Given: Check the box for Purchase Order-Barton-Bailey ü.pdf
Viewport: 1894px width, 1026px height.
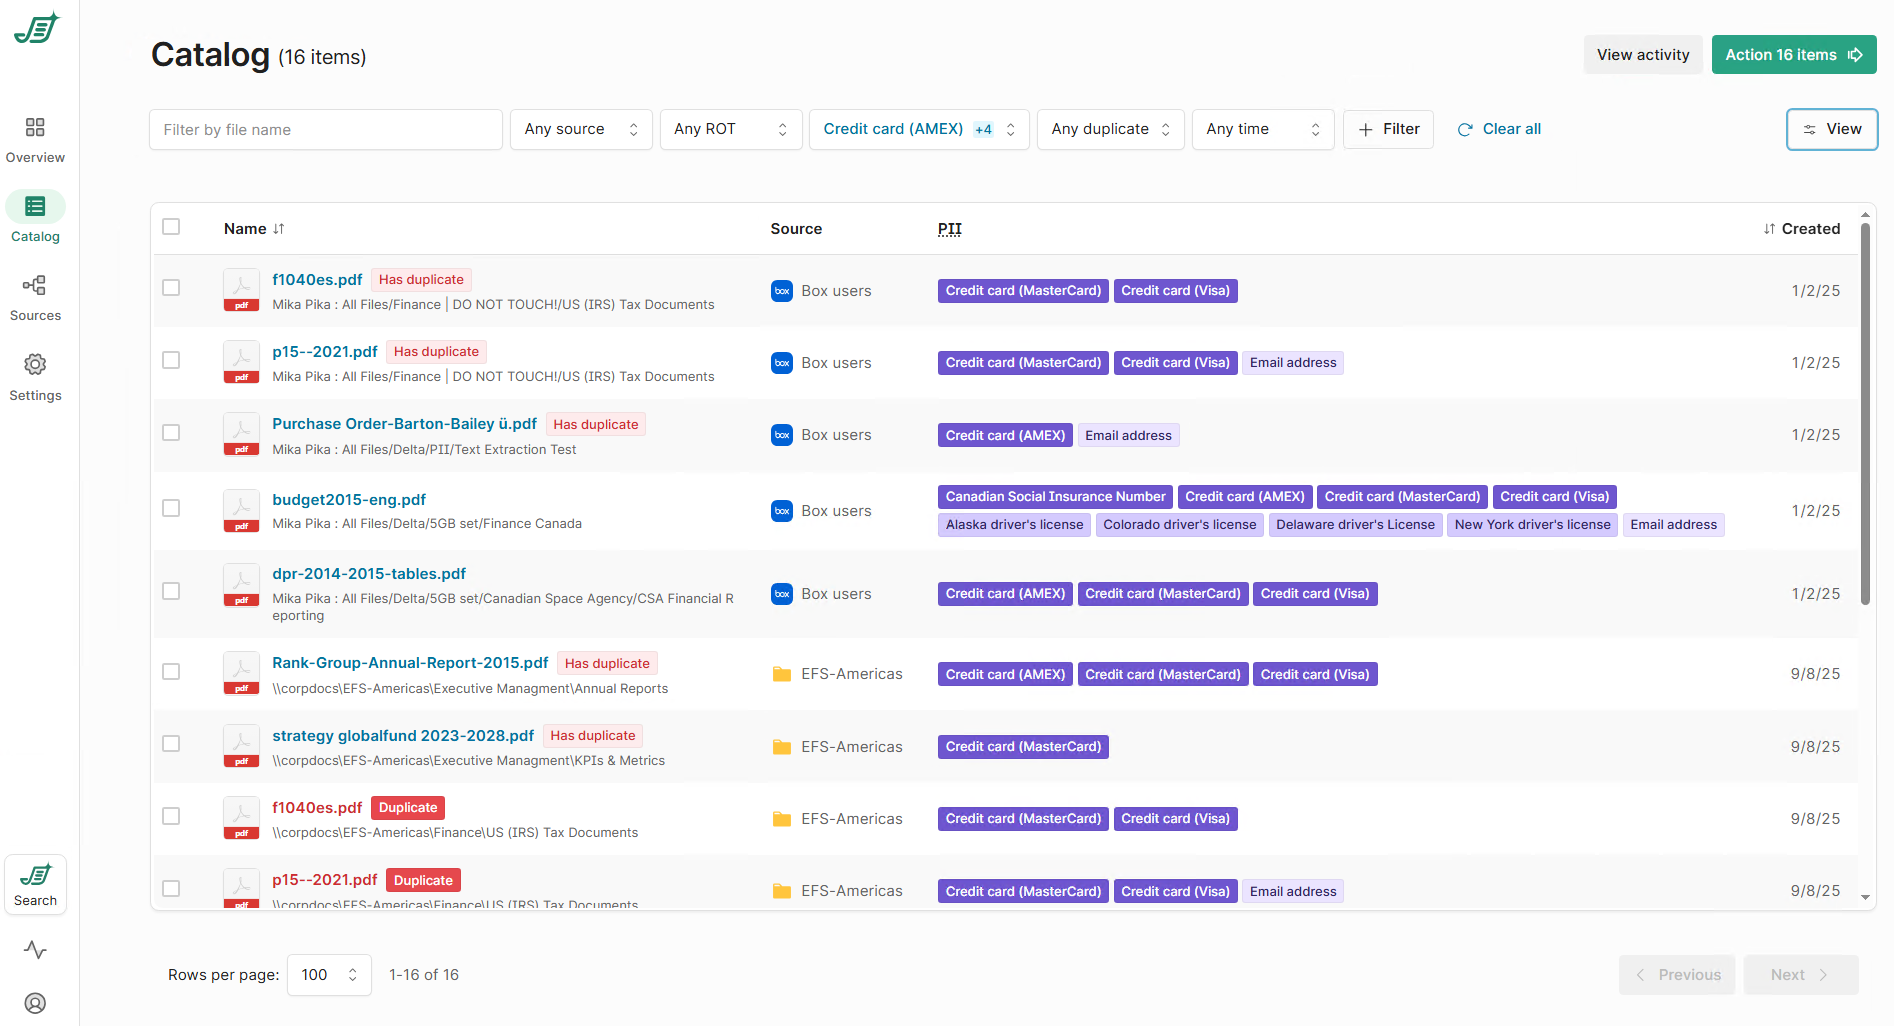Looking at the screenshot, I should [171, 433].
